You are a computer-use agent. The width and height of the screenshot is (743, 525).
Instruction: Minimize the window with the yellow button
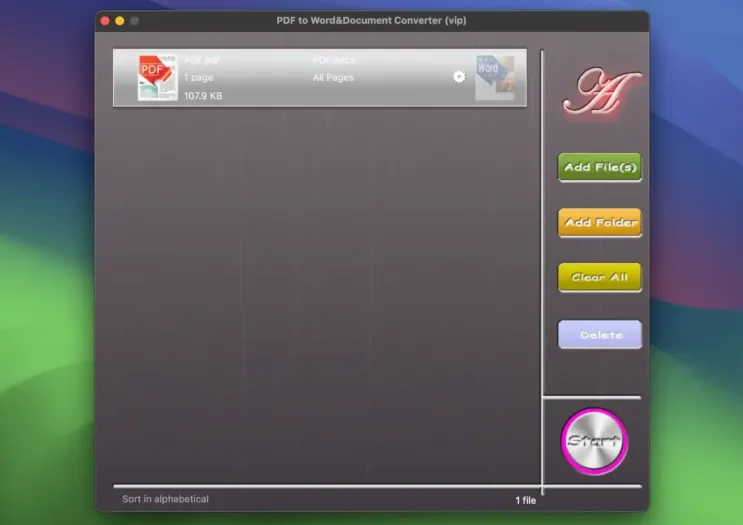(x=120, y=21)
